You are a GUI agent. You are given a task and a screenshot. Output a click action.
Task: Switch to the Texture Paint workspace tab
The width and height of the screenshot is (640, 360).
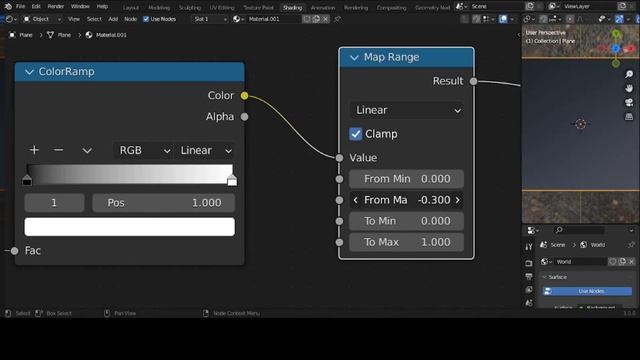258,8
